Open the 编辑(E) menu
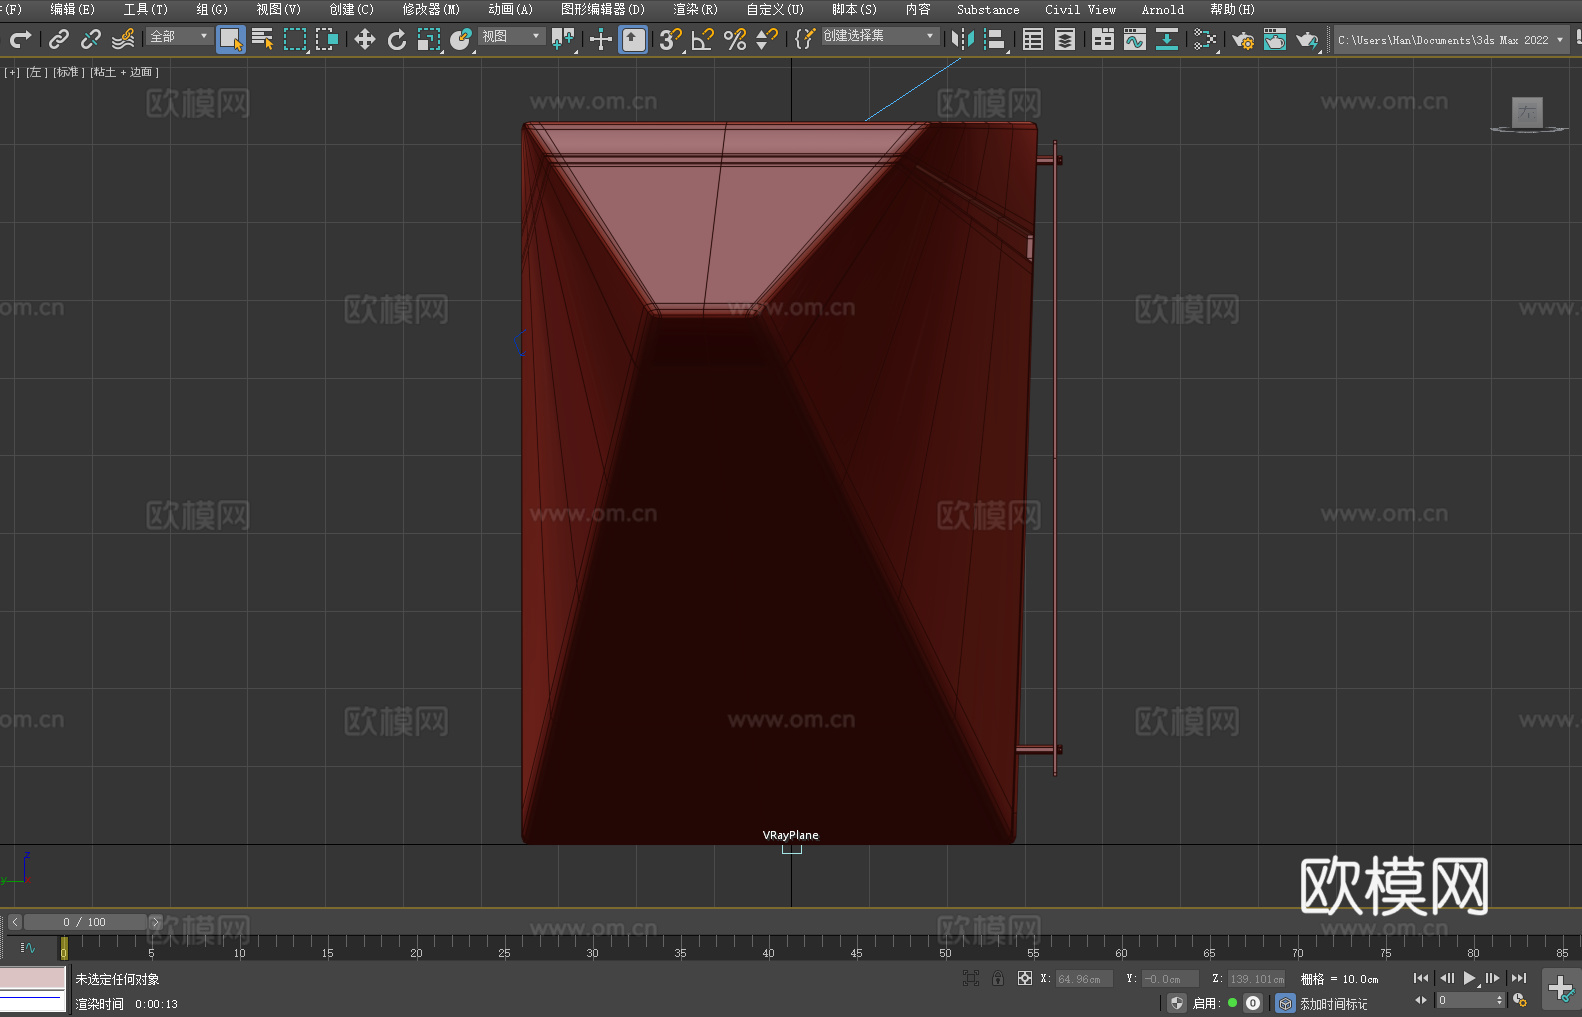 [72, 9]
